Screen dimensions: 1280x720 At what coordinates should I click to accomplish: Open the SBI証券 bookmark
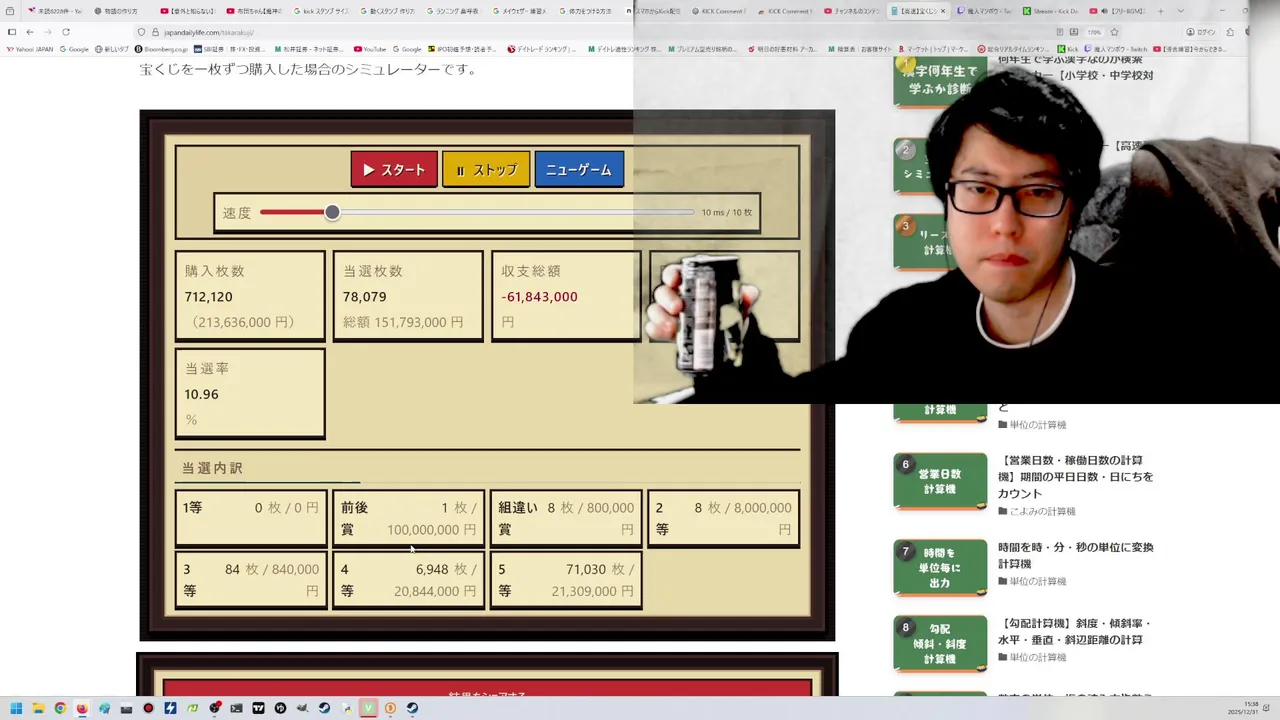pos(229,49)
